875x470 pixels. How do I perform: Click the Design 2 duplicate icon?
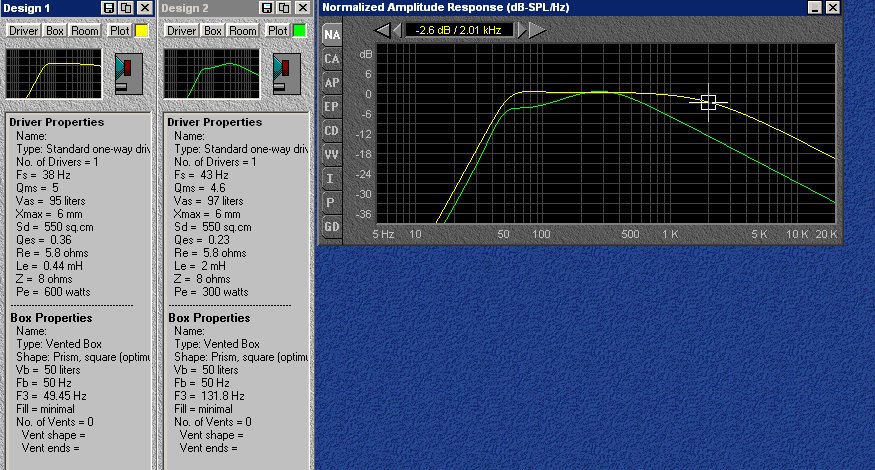click(285, 8)
